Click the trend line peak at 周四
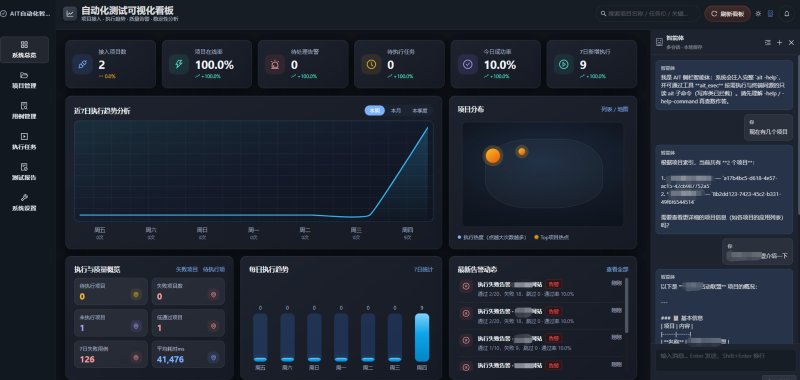Image resolution: width=800 pixels, height=380 pixels. (428, 128)
